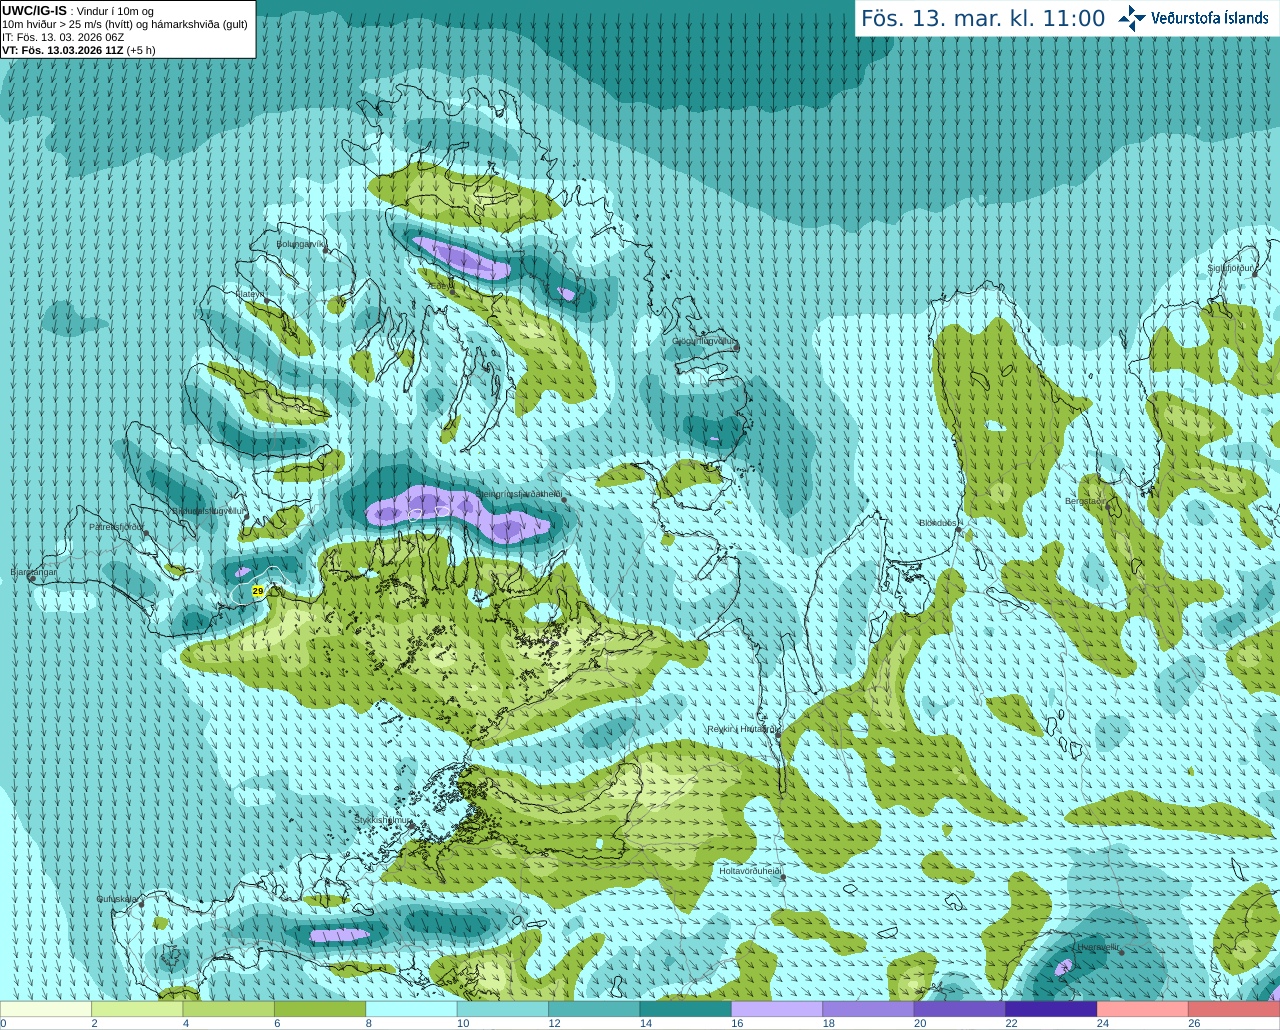Click the 14–16 m/s dark teal legend swatch
The height and width of the screenshot is (1030, 1280).
point(686,1009)
